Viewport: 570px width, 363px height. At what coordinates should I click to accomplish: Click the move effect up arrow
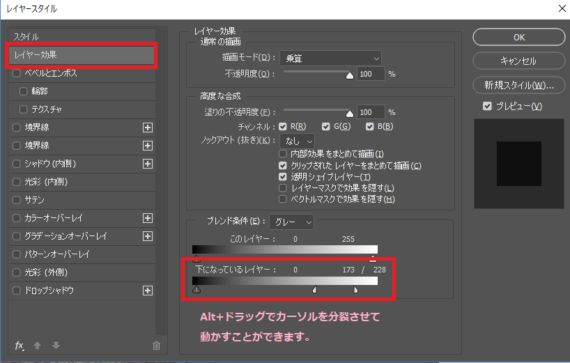coord(37,345)
